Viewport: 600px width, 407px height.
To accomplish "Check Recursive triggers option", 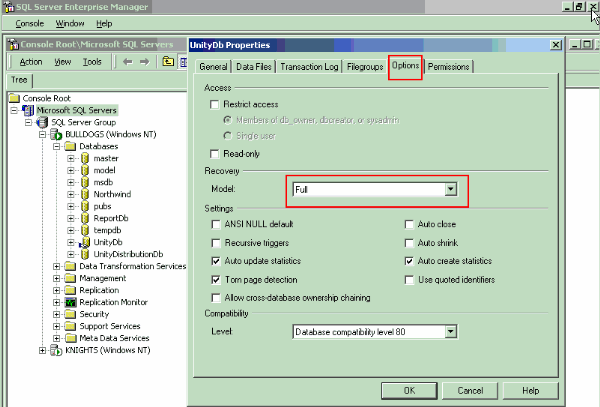I will [x=216, y=243].
